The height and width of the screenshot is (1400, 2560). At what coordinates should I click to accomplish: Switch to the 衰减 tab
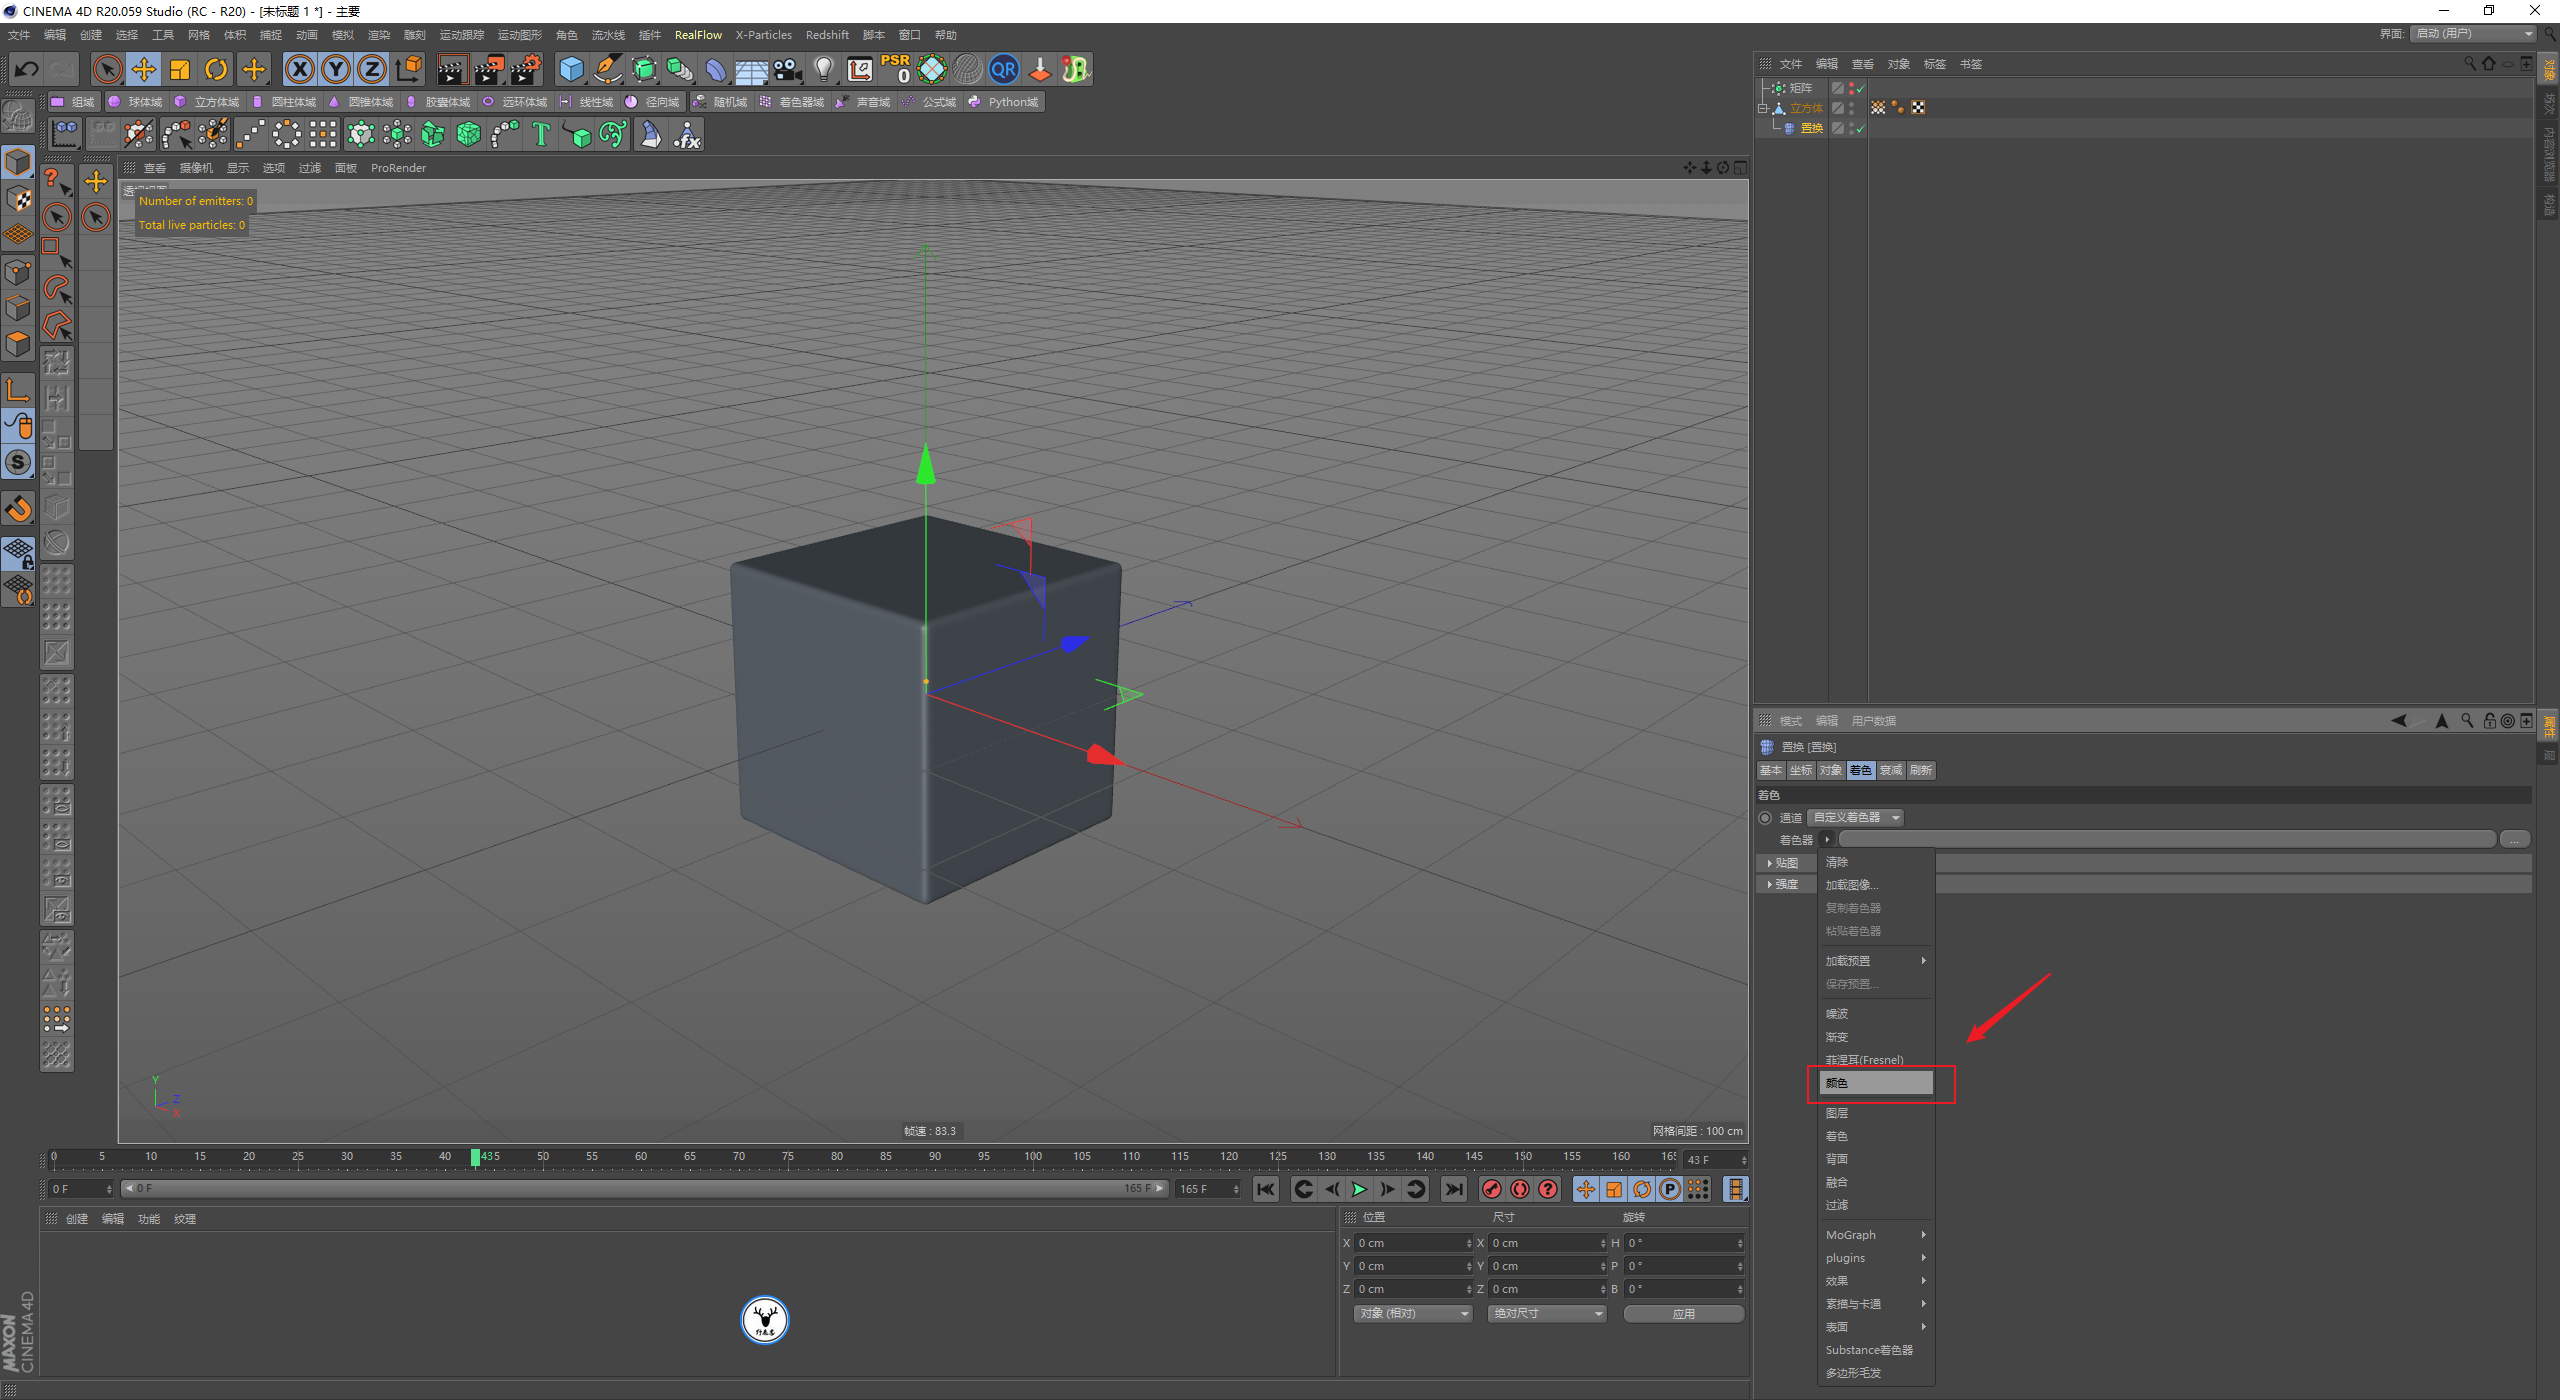pos(1890,770)
